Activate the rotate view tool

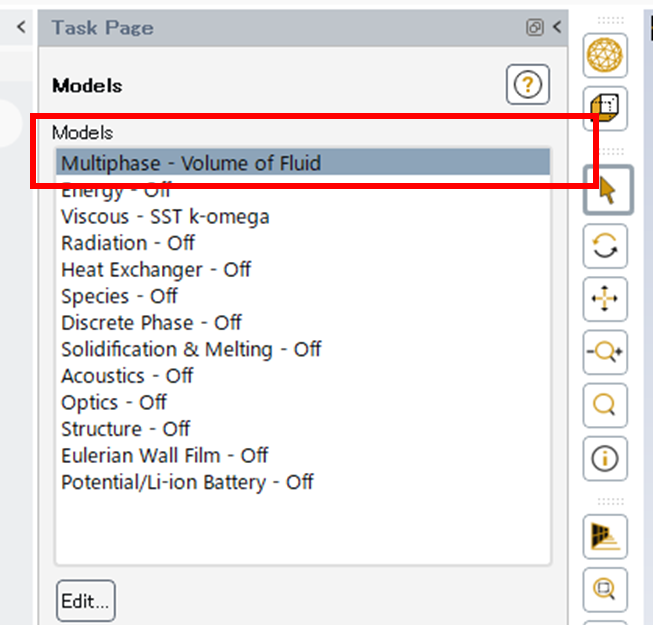(605, 246)
